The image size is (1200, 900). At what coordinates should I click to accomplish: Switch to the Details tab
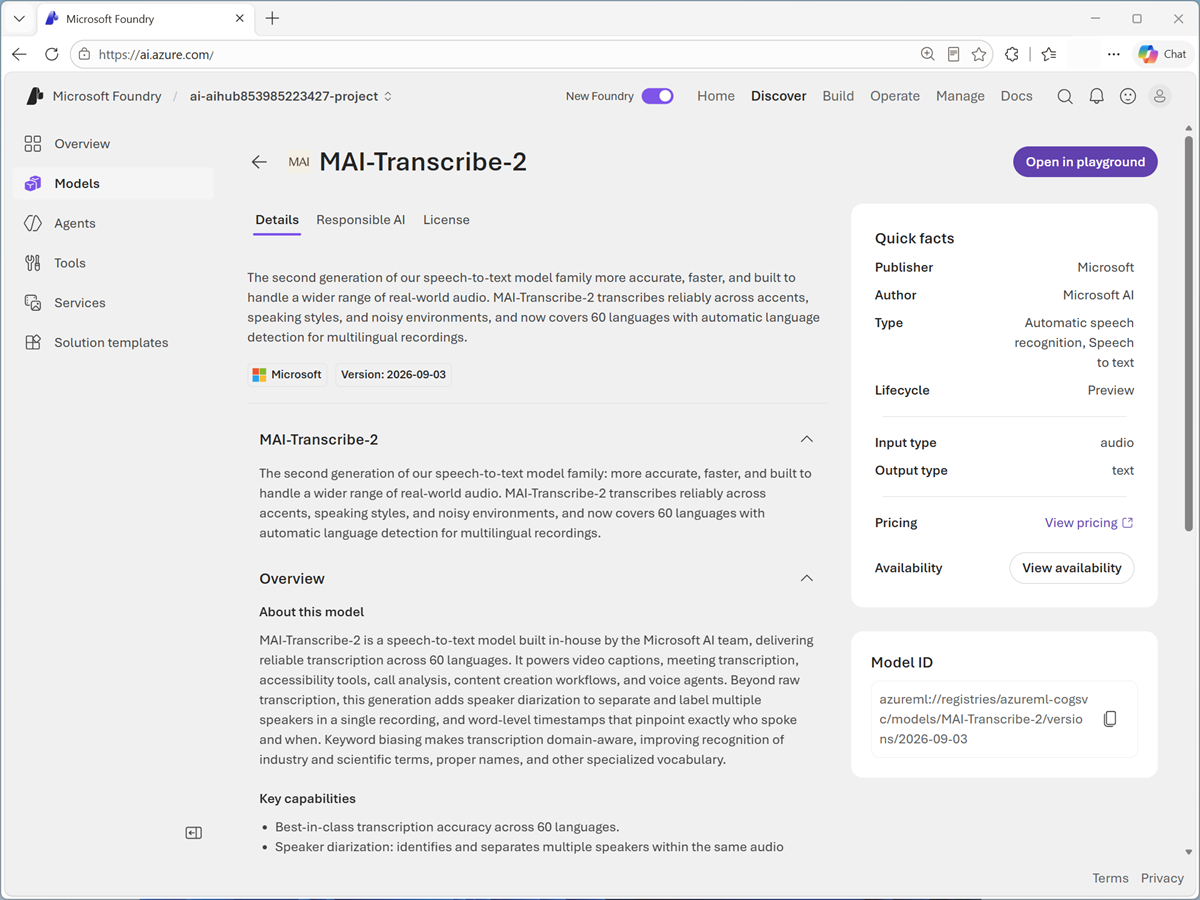tap(277, 220)
